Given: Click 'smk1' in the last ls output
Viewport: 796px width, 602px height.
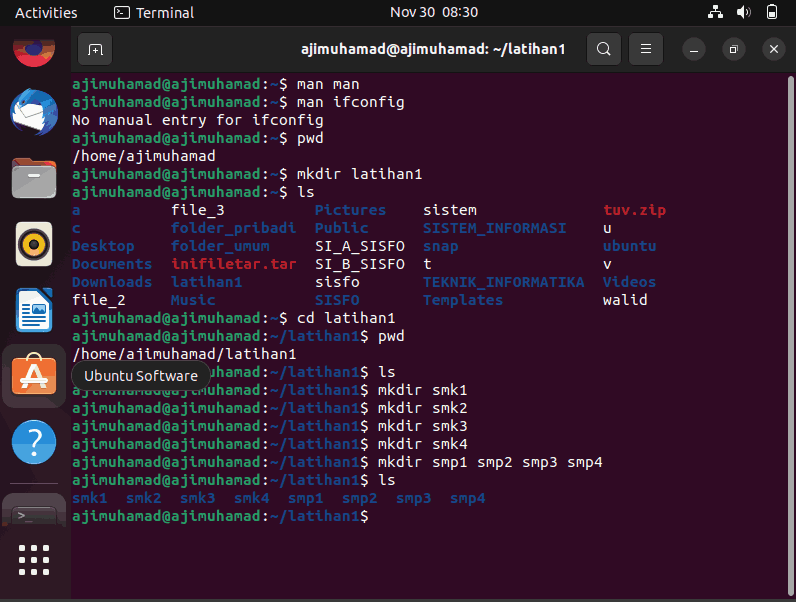Looking at the screenshot, I should pos(90,498).
